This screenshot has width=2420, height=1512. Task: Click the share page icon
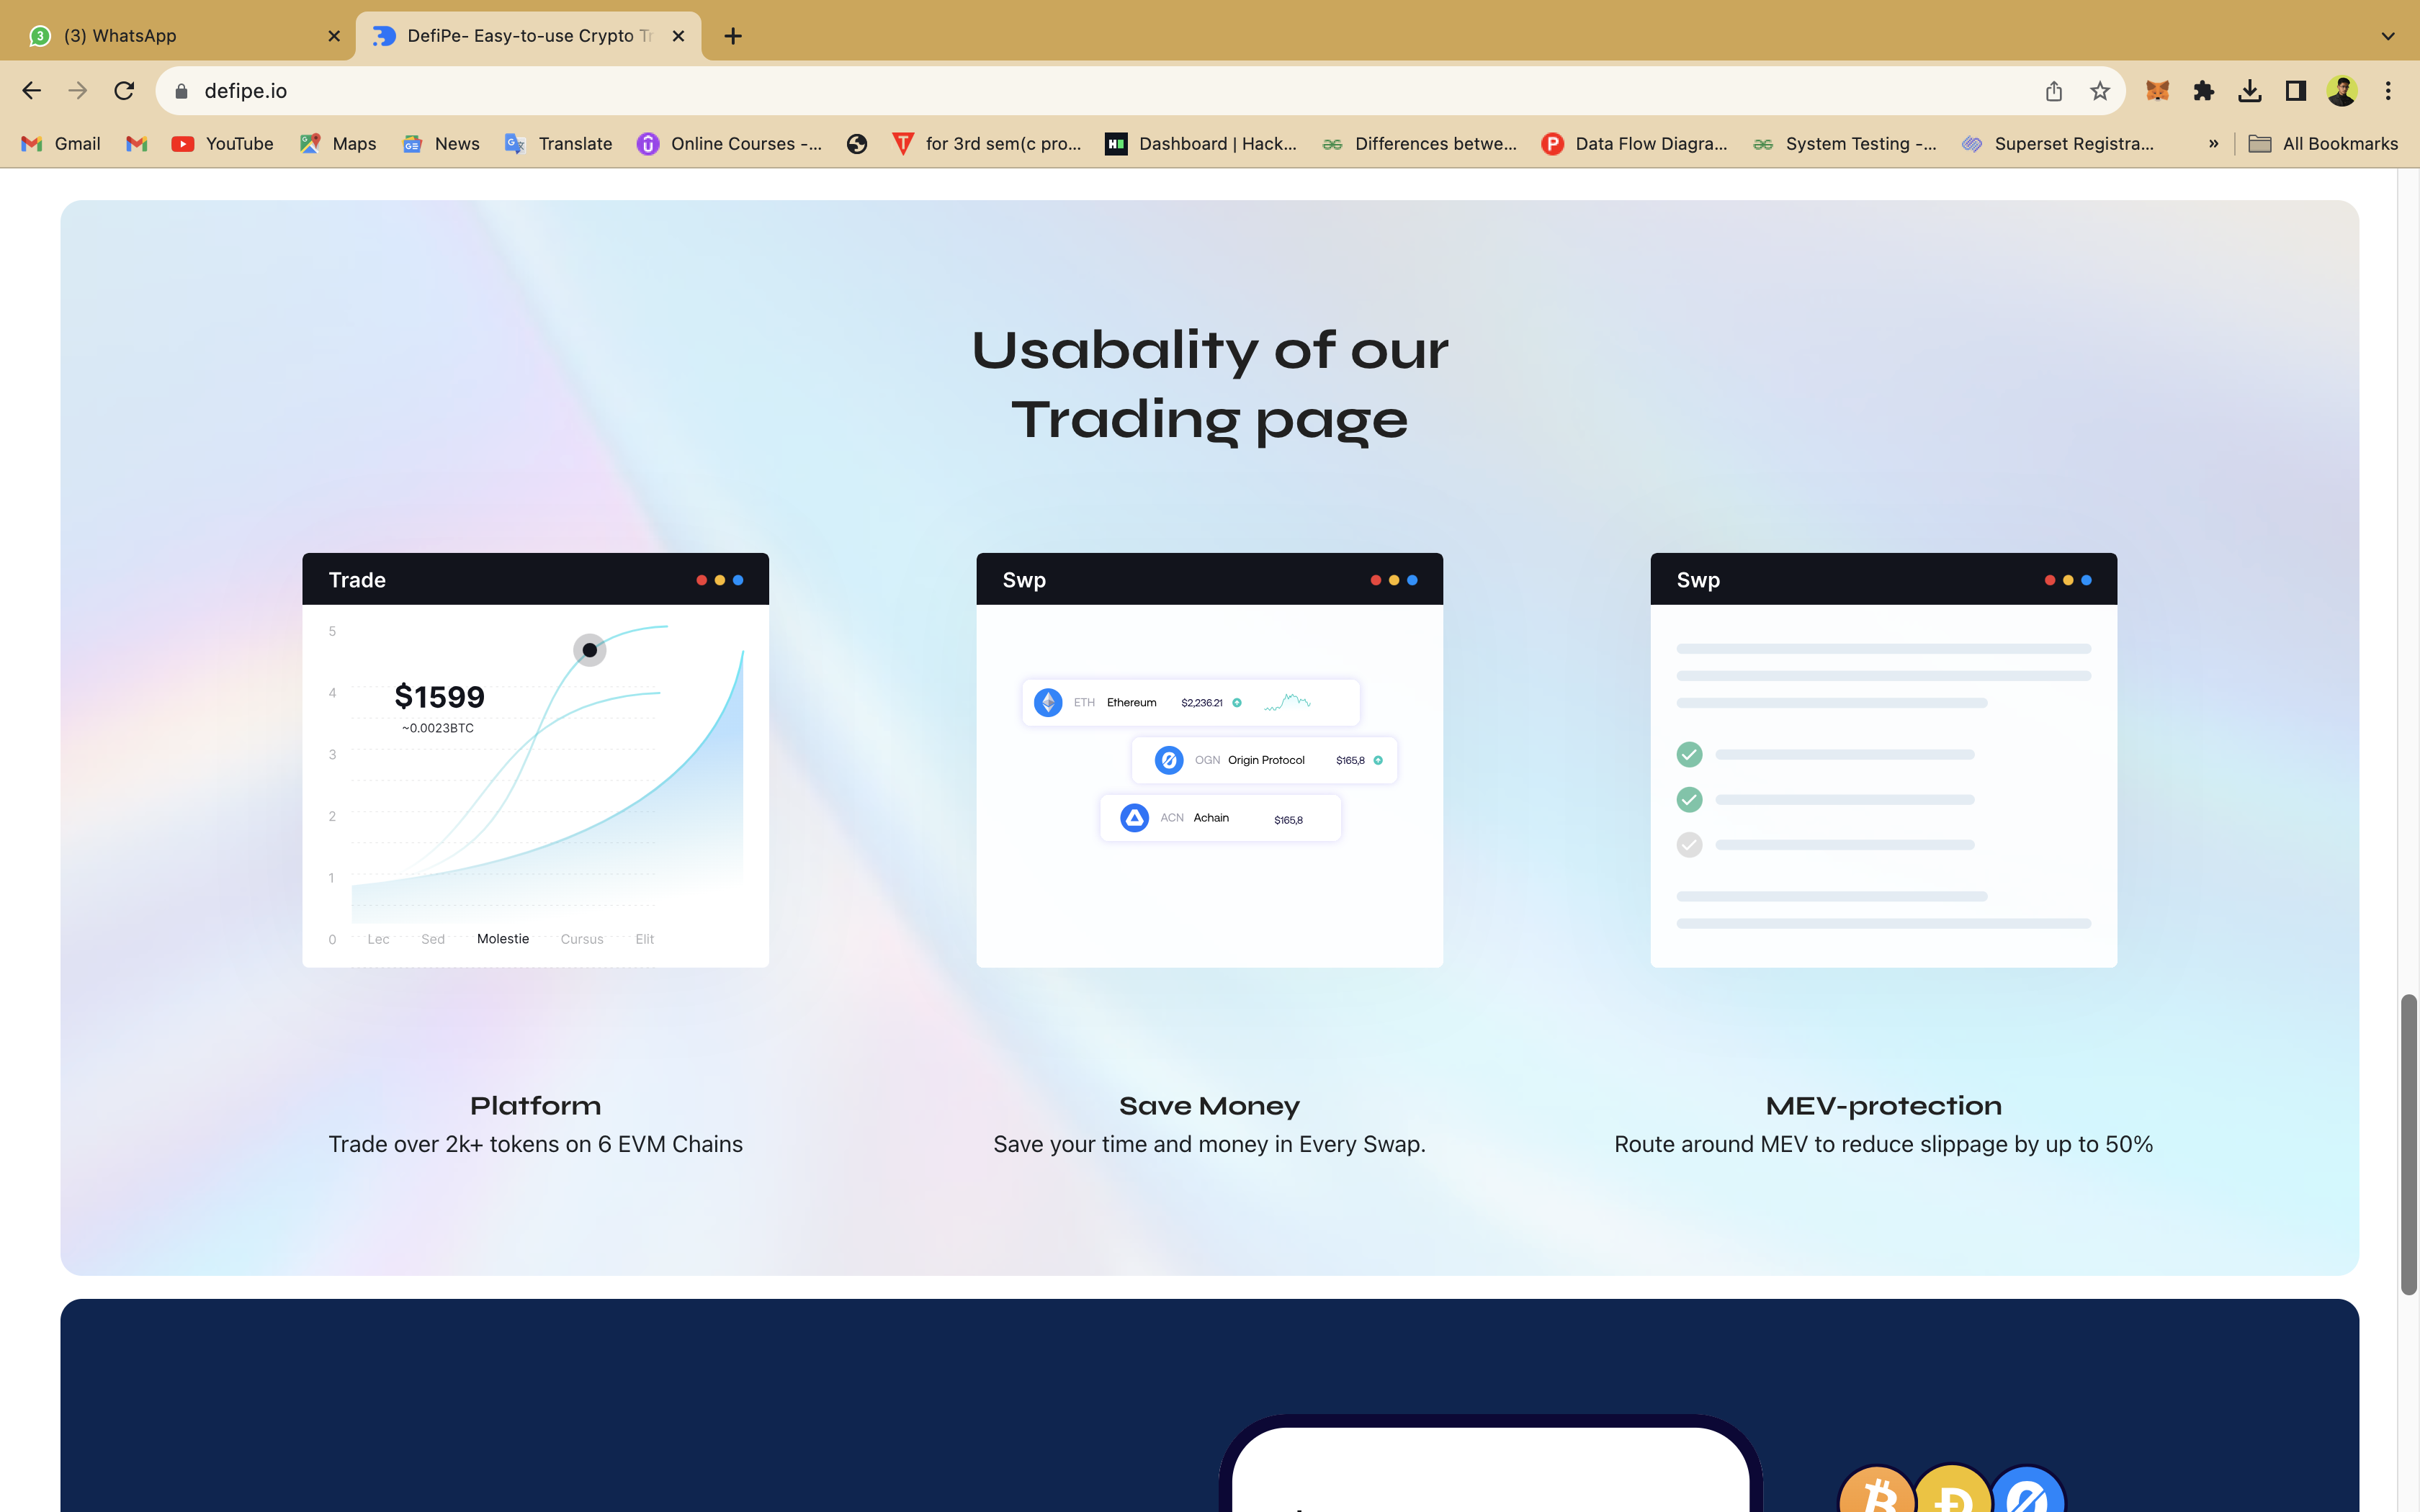[x=2054, y=91]
